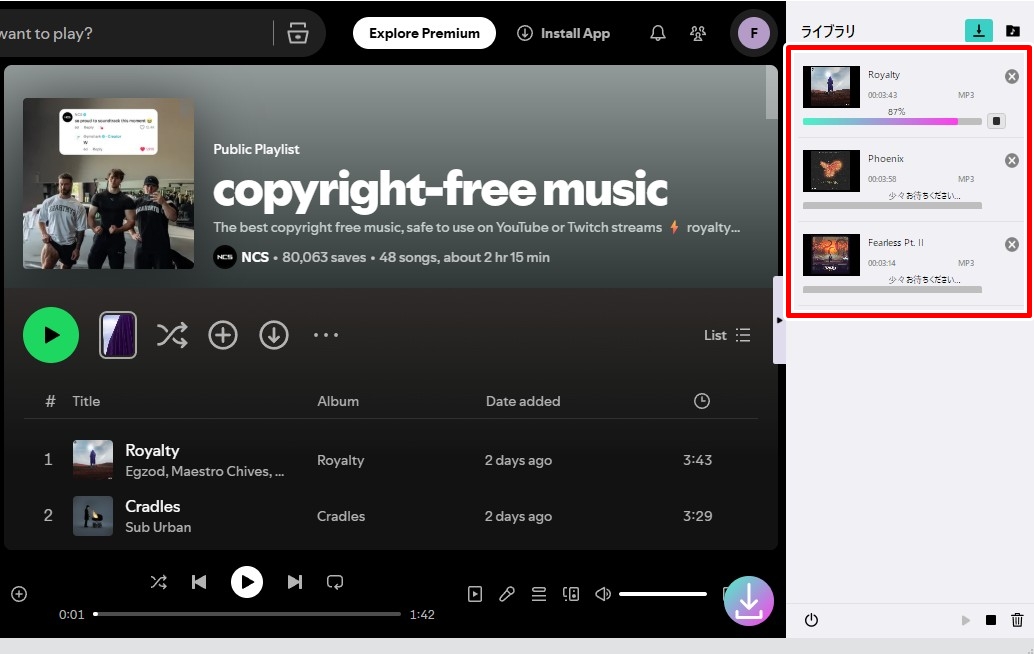Enable shuffle for the playlist
Viewport: 1034px width, 654px height.
[x=172, y=336]
